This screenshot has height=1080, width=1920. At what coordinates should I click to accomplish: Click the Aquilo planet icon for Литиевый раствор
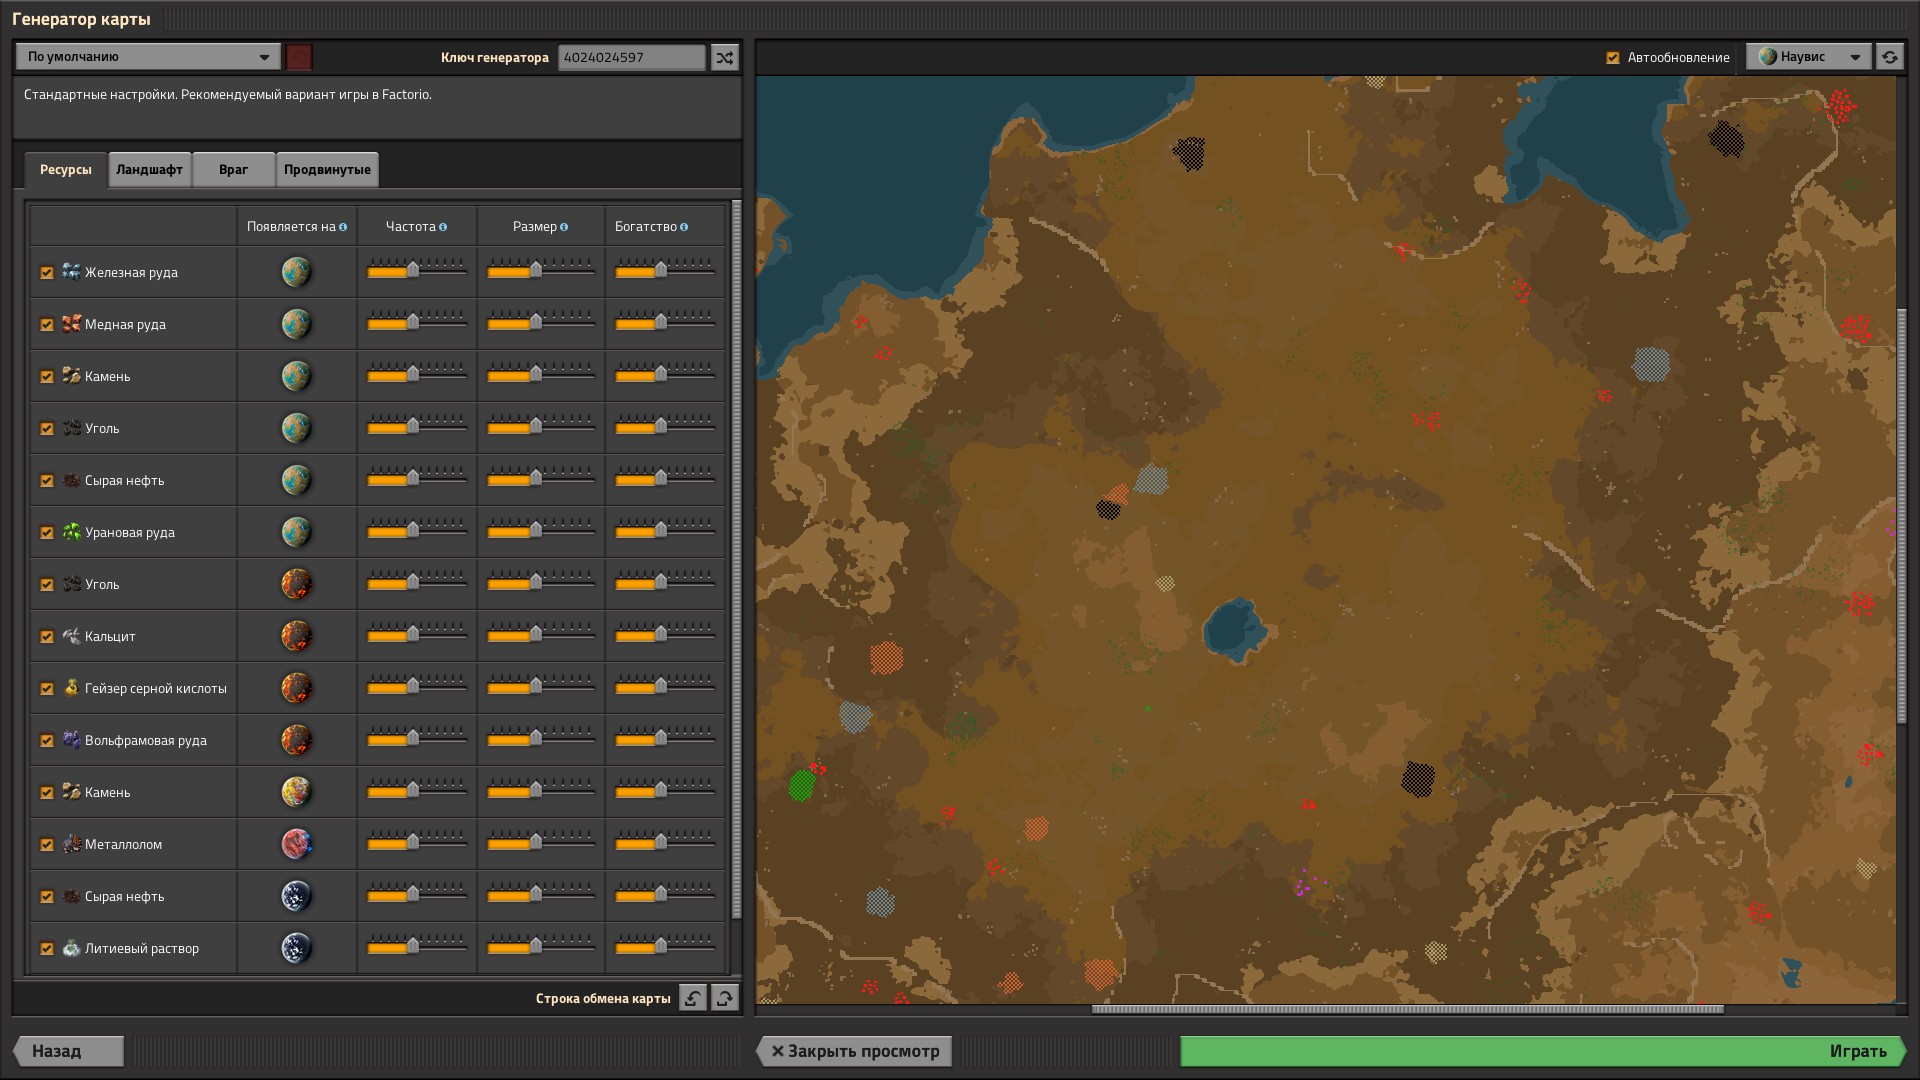tap(296, 948)
